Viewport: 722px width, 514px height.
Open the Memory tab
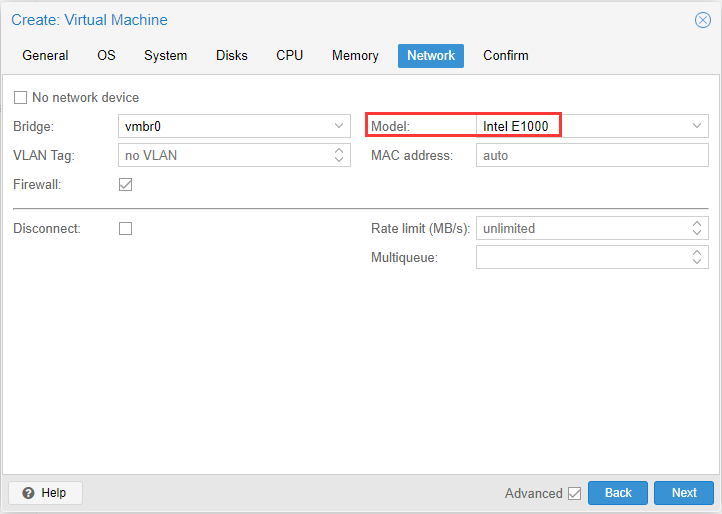coord(355,56)
